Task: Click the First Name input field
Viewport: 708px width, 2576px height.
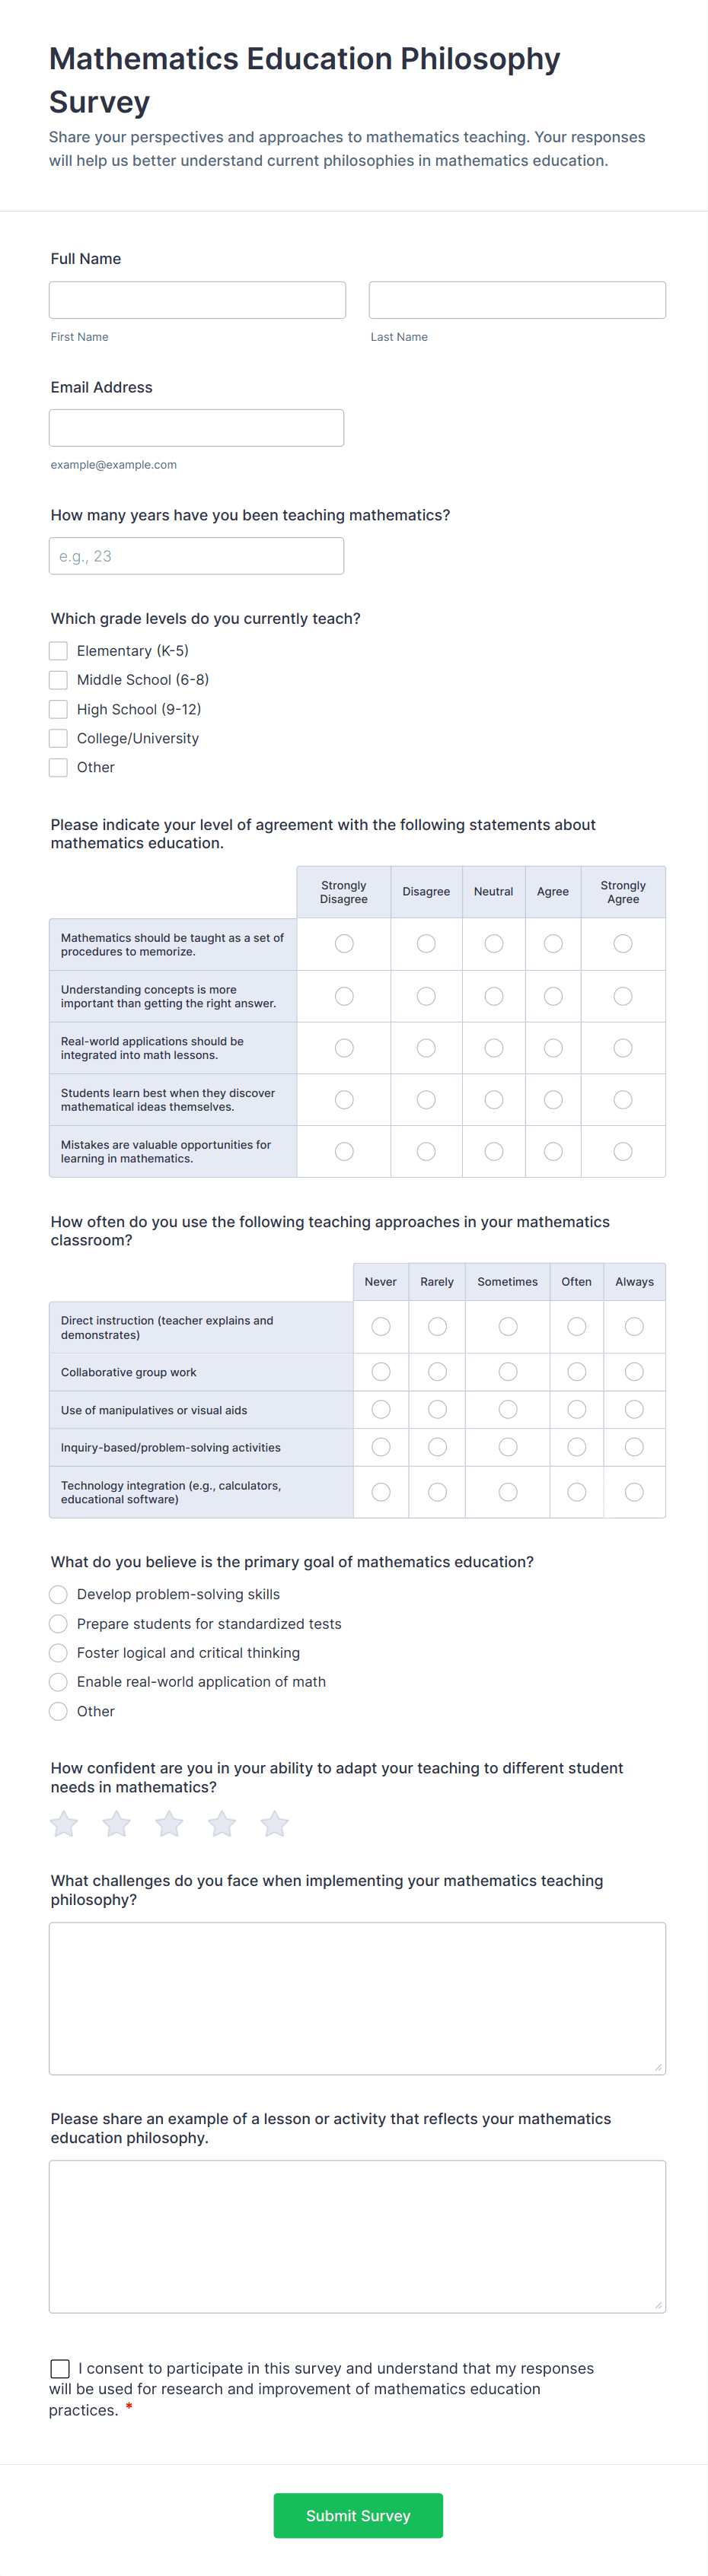Action: click(197, 299)
